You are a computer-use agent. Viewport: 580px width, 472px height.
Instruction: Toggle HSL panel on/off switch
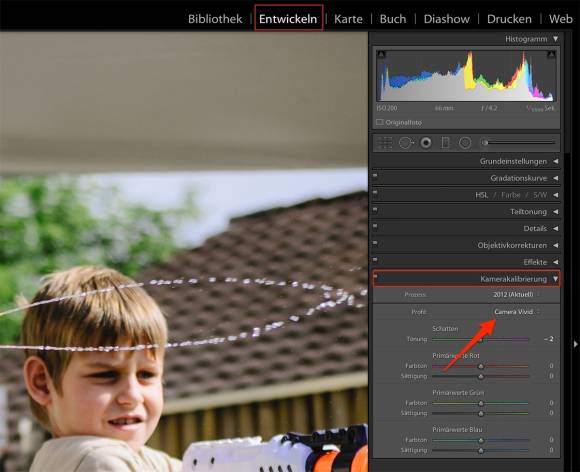click(375, 192)
